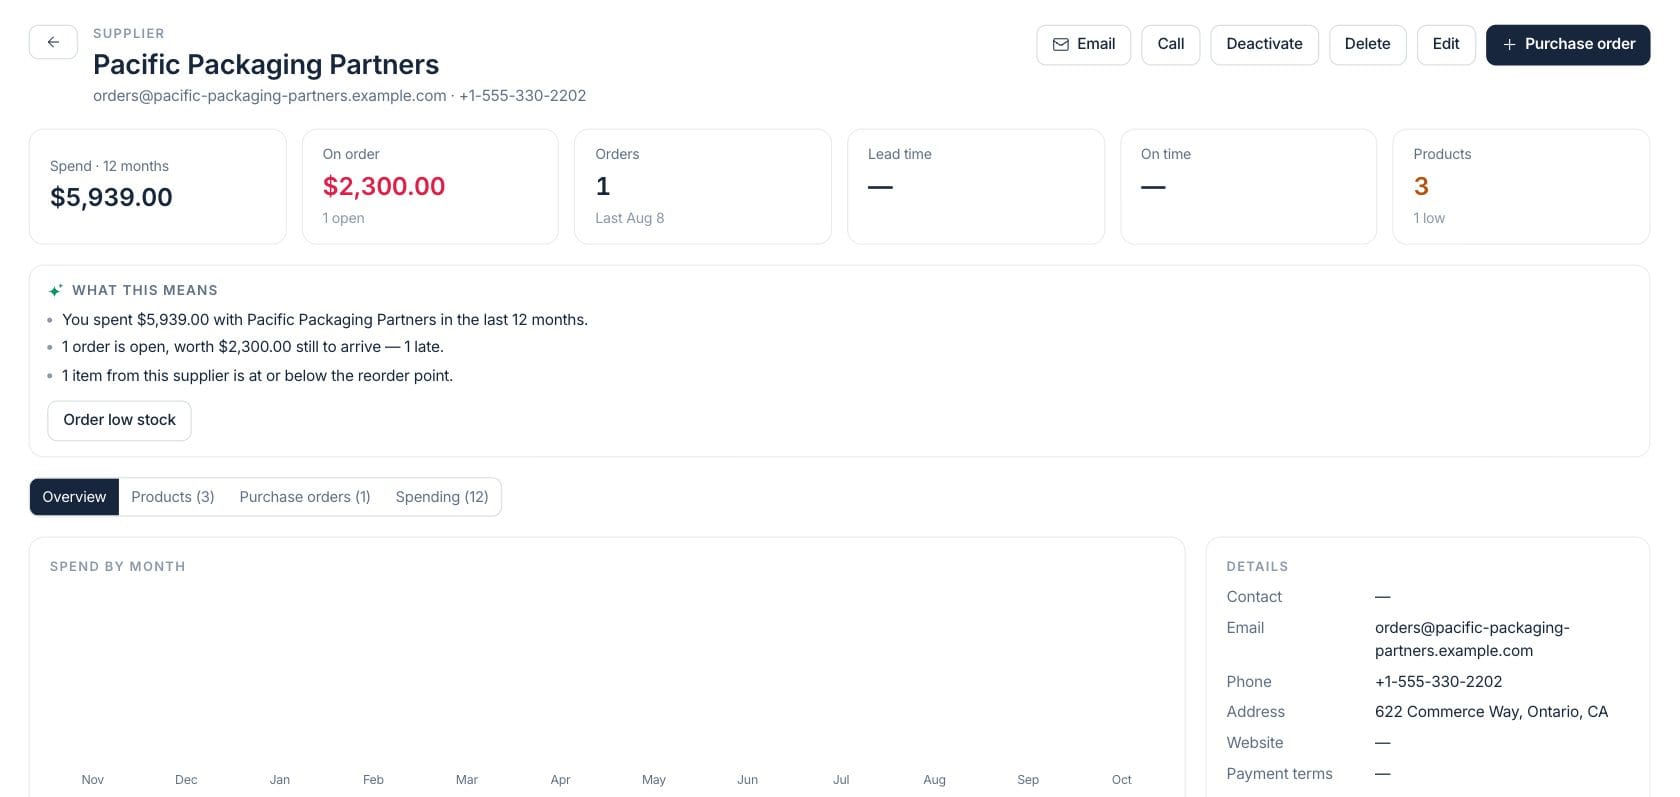1680x797 pixels.
Task: Click the address 622 Commerce Way, Ontario, CA
Action: 1491,712
